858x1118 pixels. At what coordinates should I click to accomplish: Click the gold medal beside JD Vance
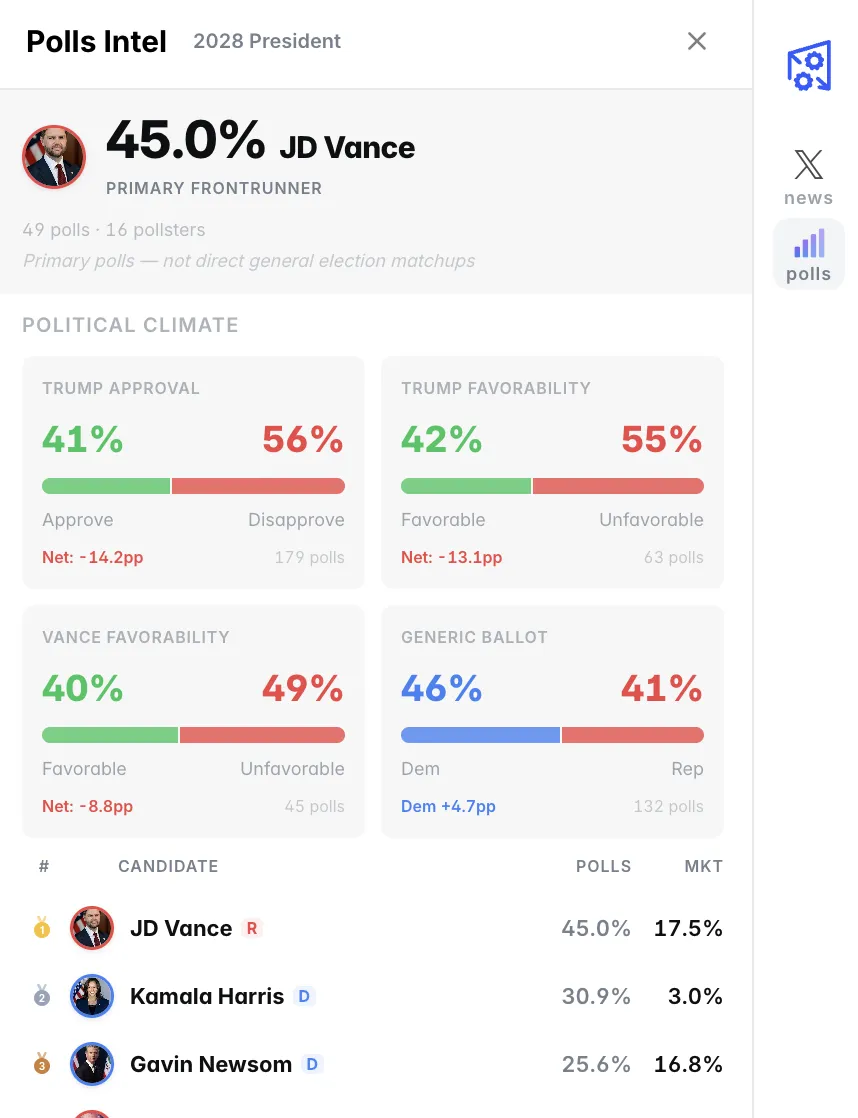pos(41,928)
